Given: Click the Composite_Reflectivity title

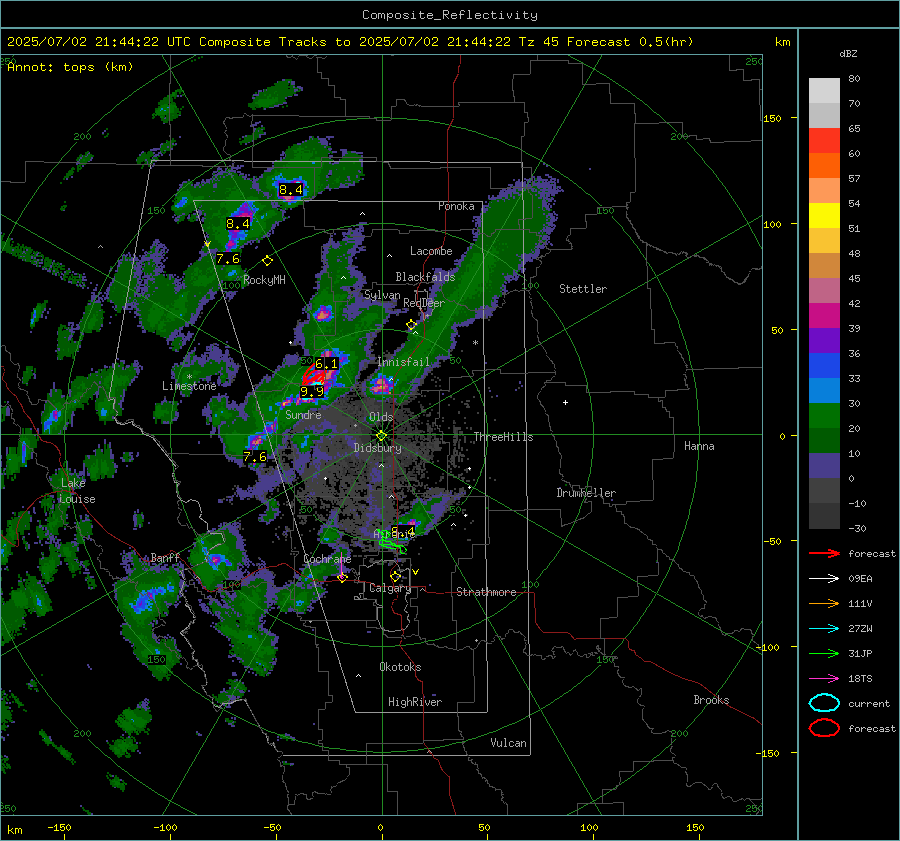Looking at the screenshot, I should 449,15.
